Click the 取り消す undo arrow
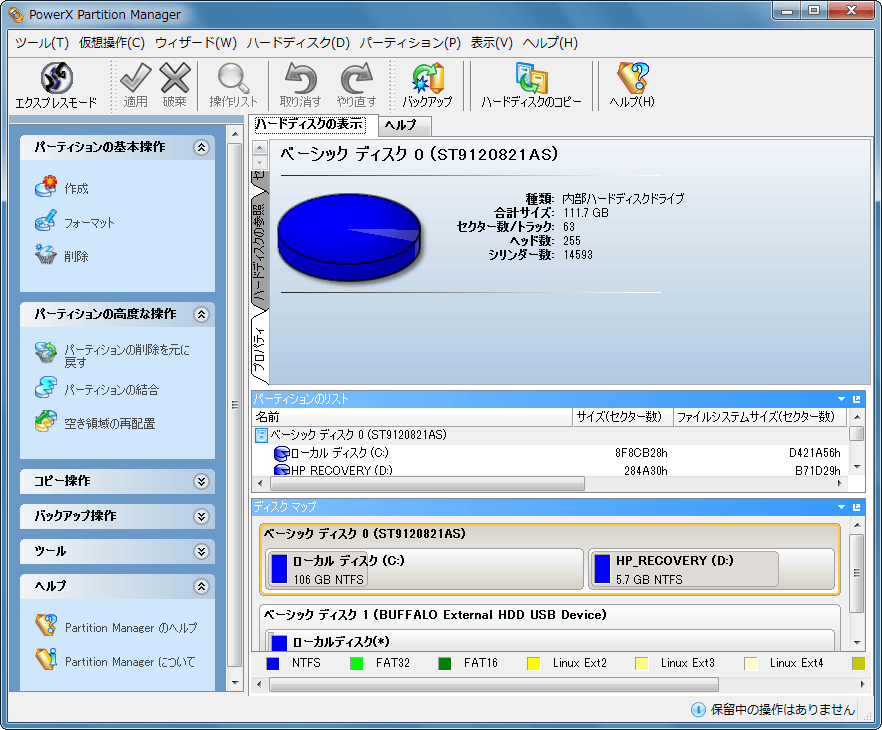Image resolution: width=882 pixels, height=730 pixels. coord(300,78)
